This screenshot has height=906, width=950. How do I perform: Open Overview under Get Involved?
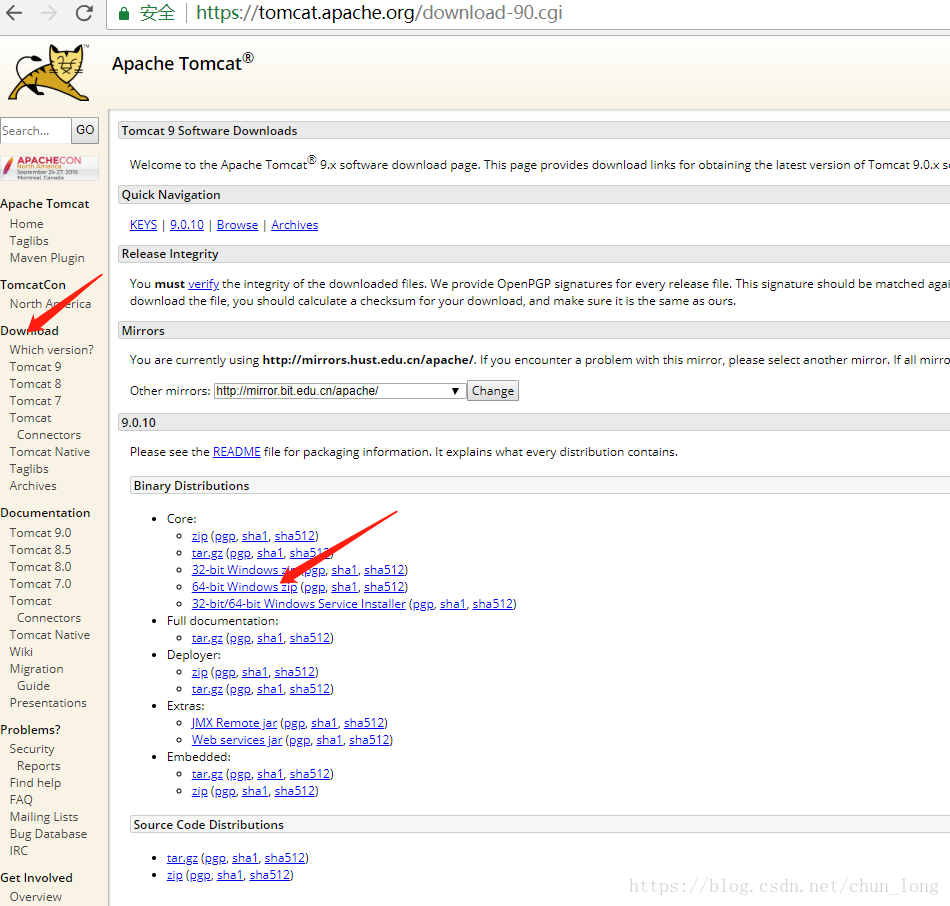pyautogui.click(x=36, y=897)
